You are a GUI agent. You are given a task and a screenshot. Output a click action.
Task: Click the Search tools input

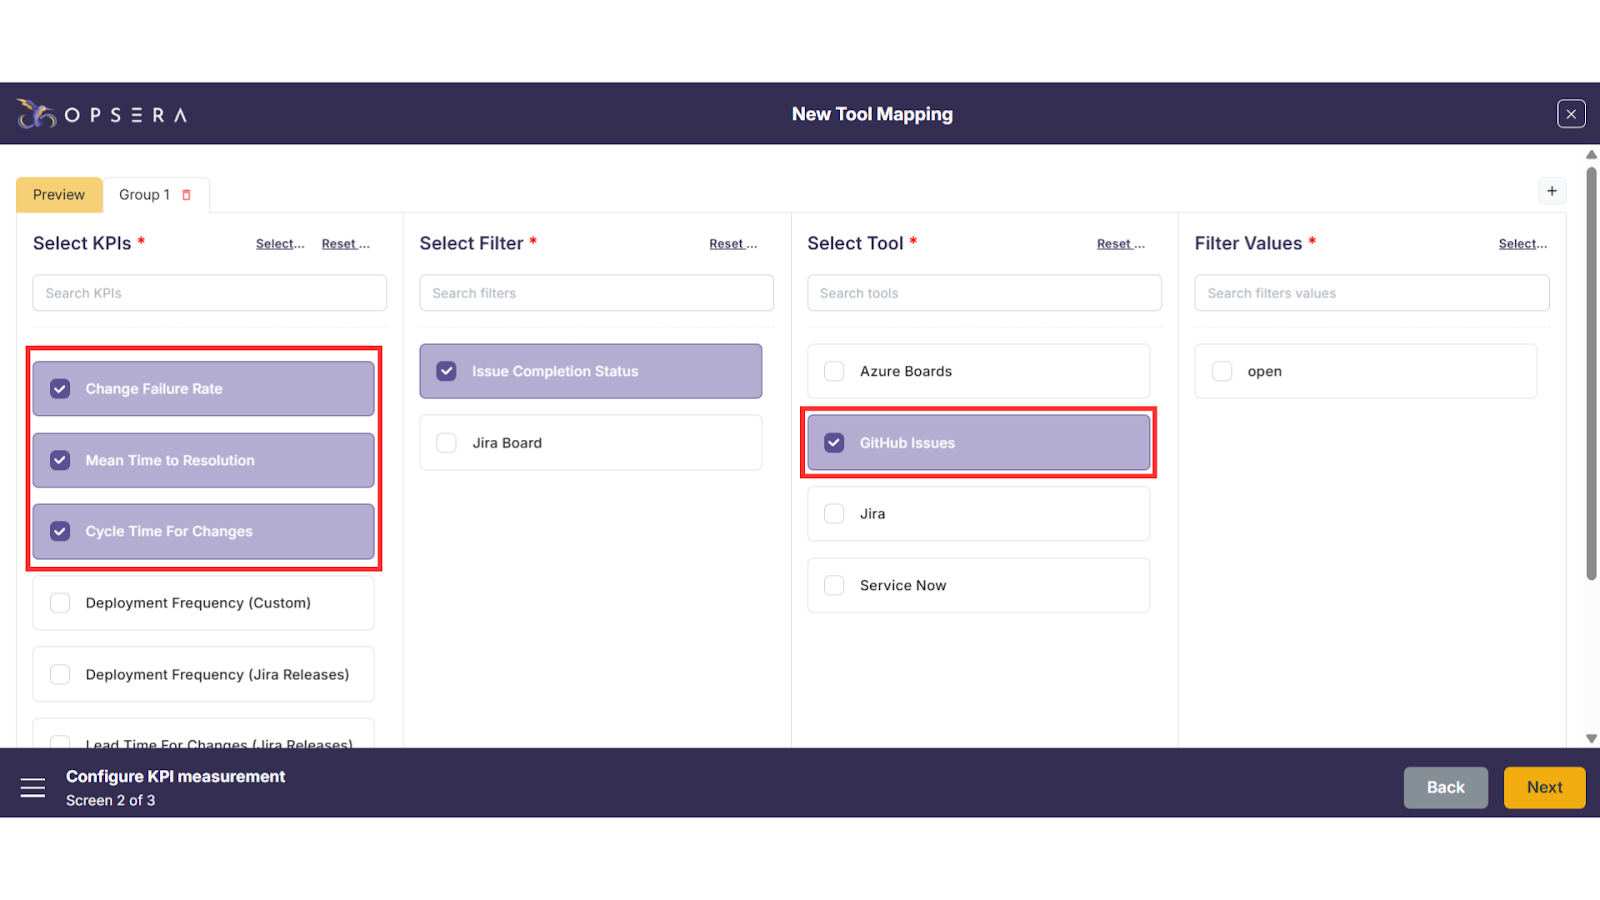[984, 293]
